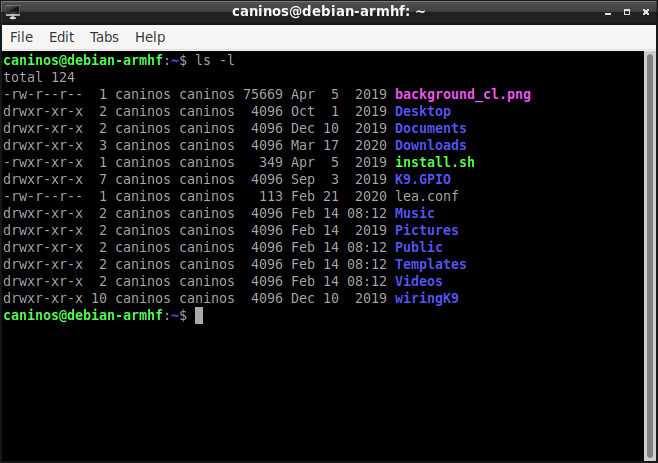Click the install.sh file name
The width and height of the screenshot is (658, 463).
click(x=435, y=162)
